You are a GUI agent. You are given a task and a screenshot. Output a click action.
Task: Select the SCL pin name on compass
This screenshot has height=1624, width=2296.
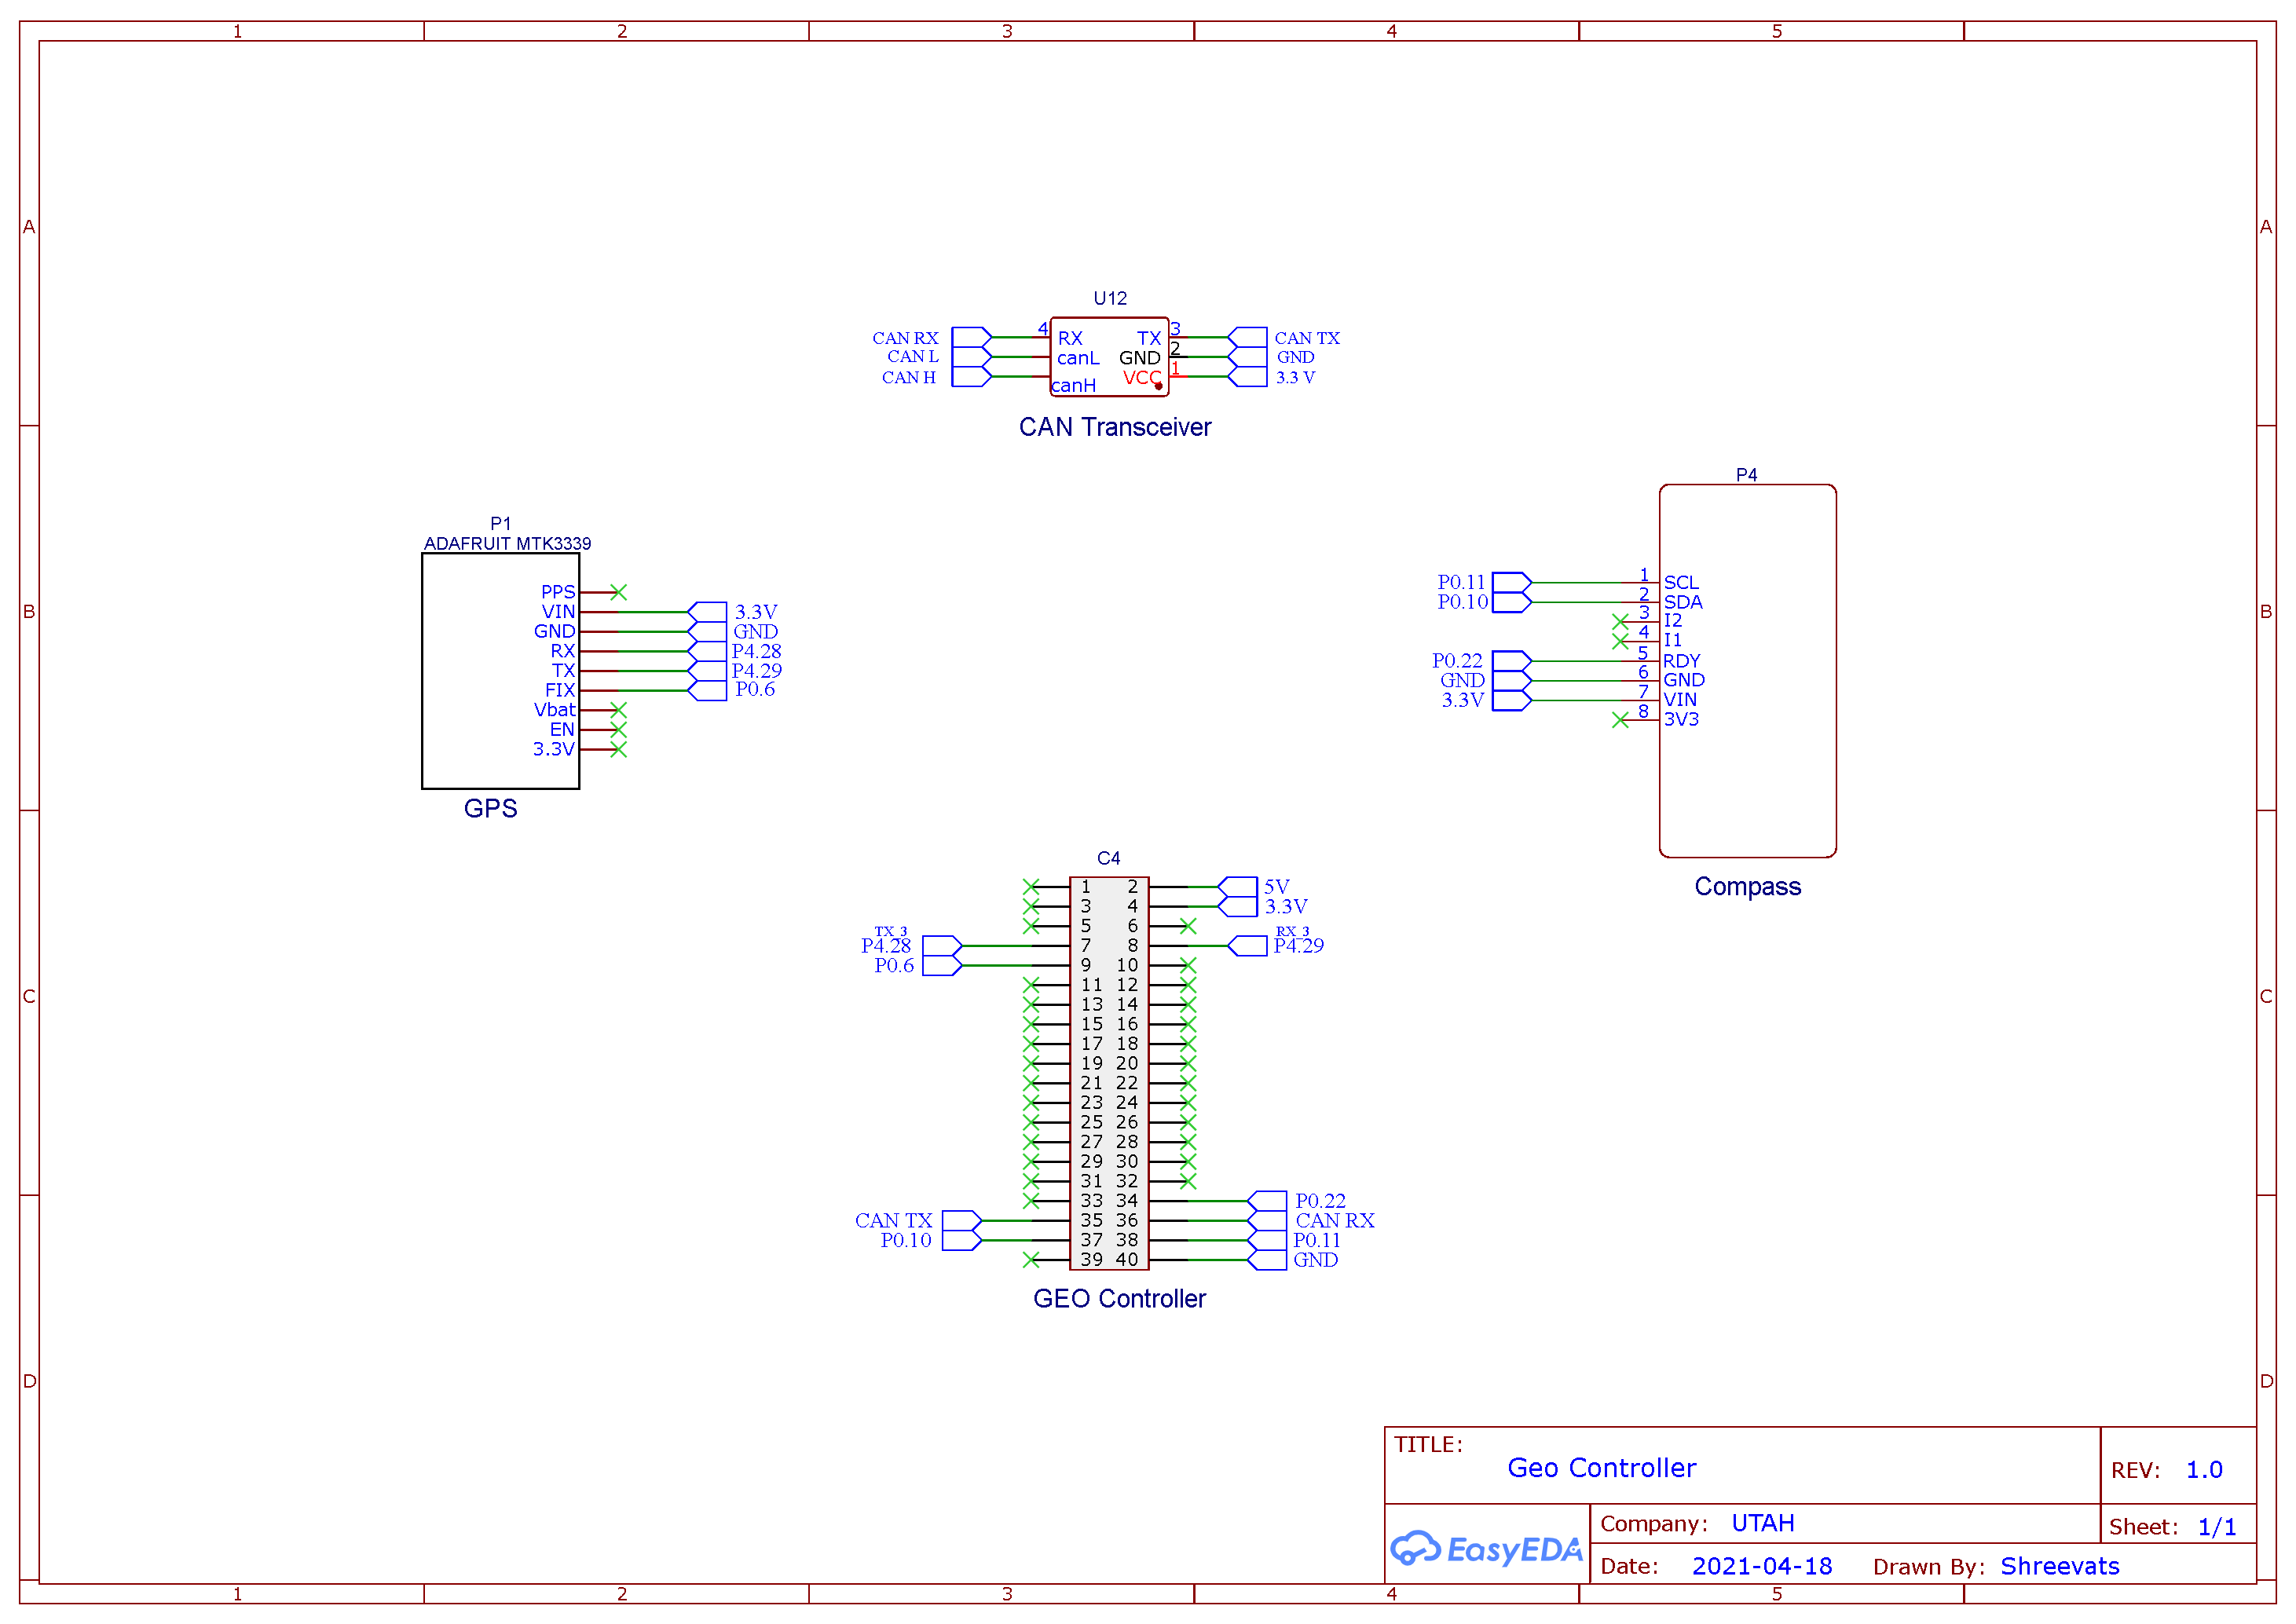1681,582
